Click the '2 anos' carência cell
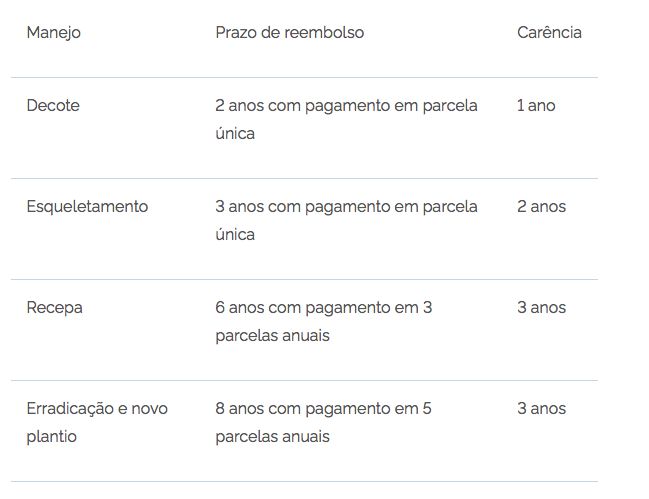The image size is (649, 499). (x=541, y=206)
